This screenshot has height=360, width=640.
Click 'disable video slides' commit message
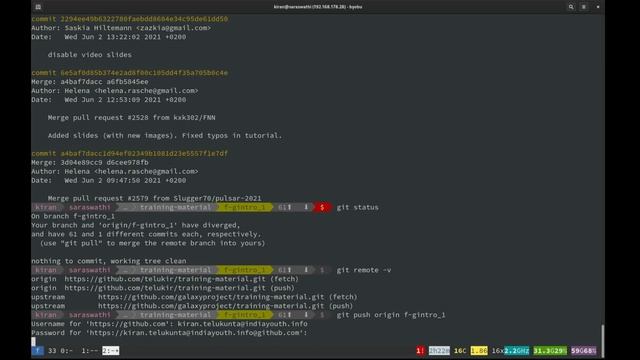click(x=90, y=55)
